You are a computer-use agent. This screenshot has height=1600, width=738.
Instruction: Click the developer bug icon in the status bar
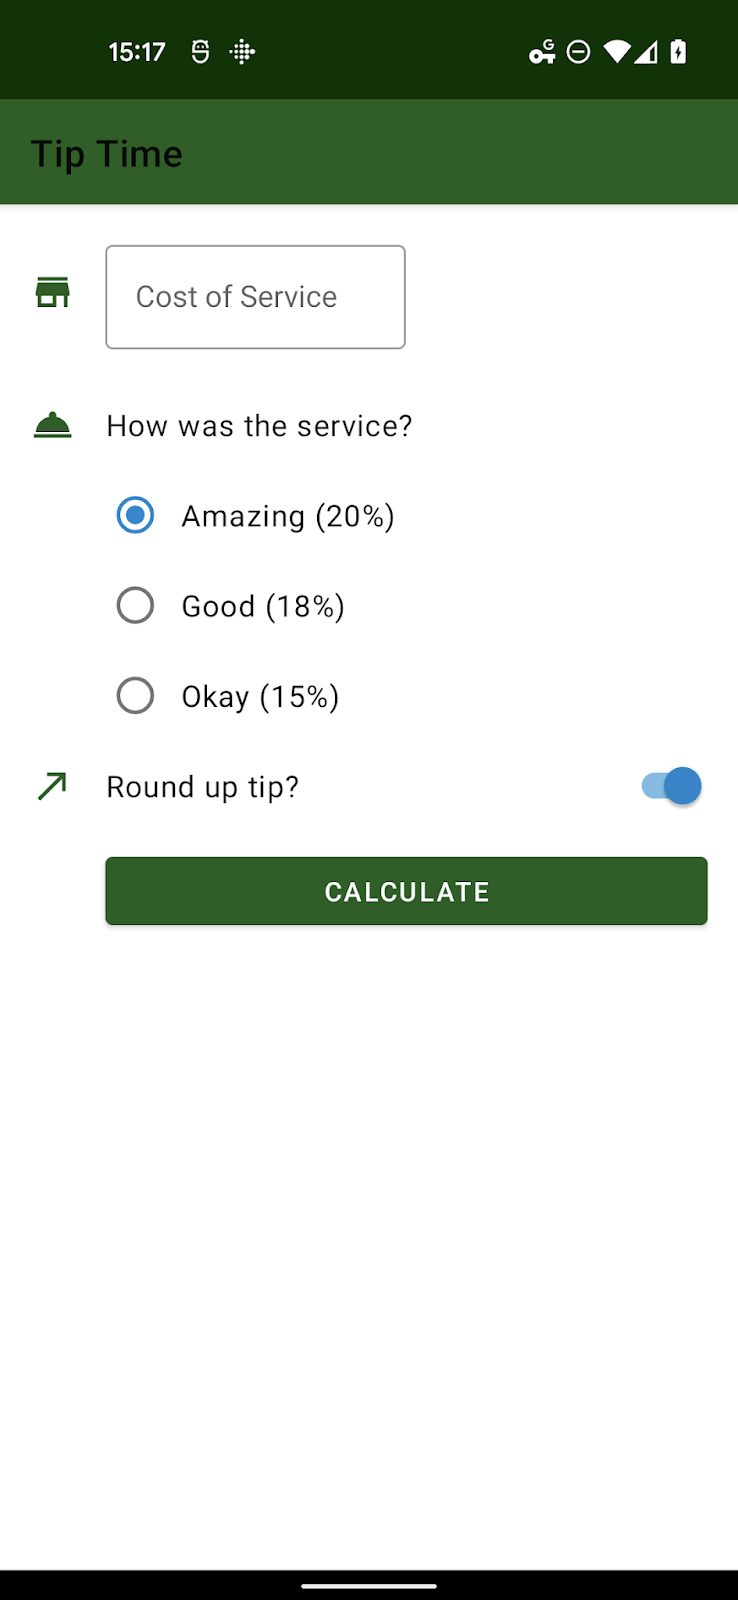point(200,51)
